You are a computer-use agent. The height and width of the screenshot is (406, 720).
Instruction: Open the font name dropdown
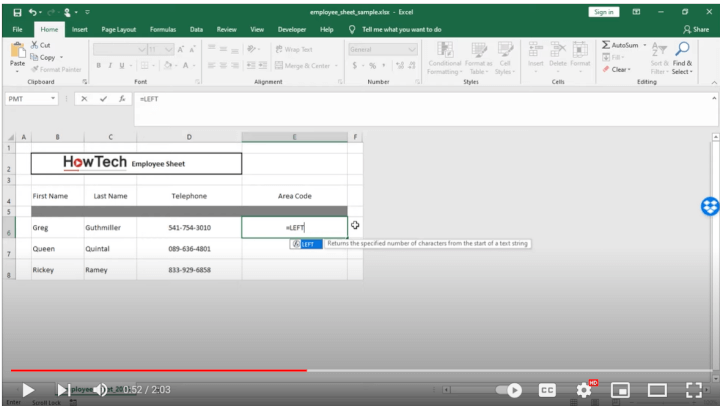coord(141,49)
